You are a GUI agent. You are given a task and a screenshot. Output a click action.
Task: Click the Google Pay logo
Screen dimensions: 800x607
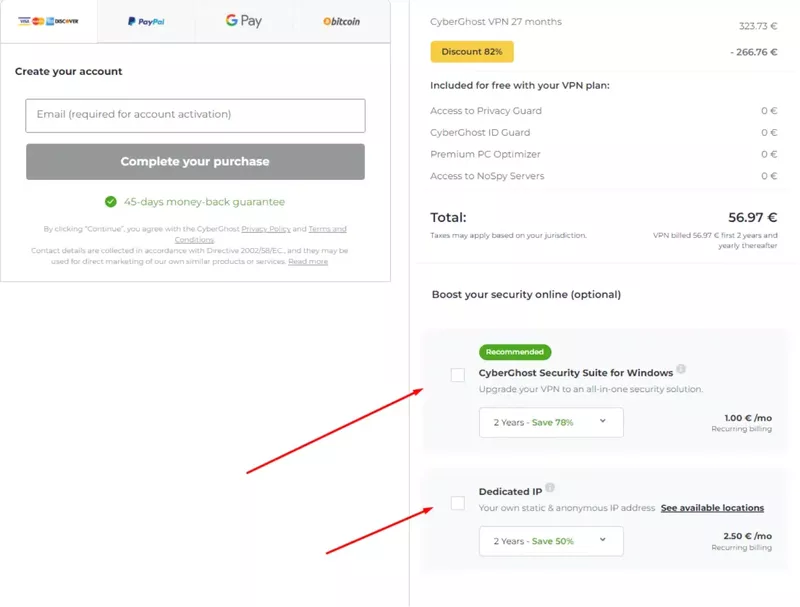pos(243,20)
